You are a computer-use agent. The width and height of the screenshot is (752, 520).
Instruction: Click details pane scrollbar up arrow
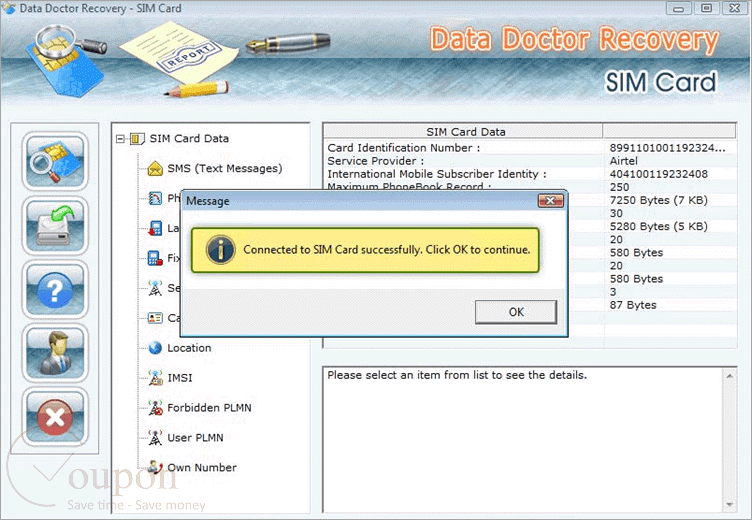point(729,376)
